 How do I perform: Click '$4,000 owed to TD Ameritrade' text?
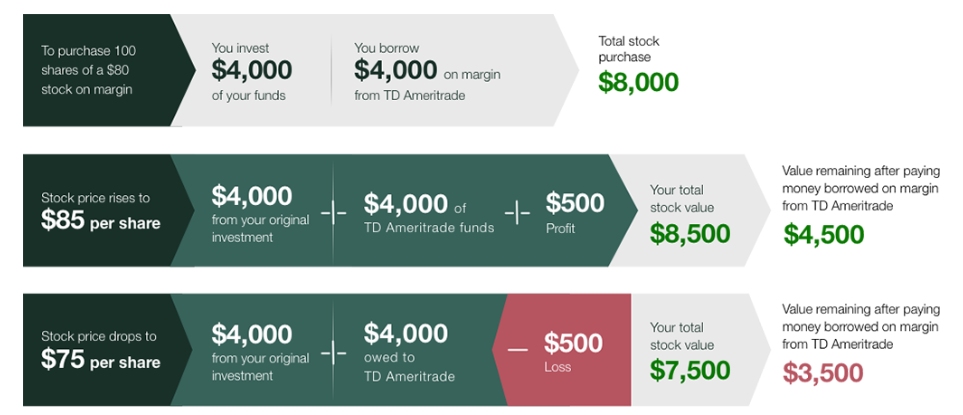[x=410, y=352]
